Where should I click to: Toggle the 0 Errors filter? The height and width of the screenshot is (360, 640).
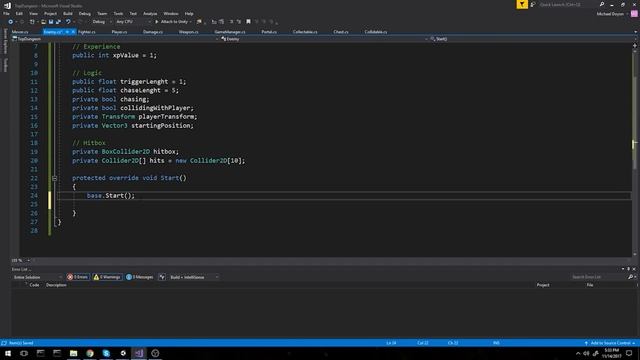pos(78,277)
